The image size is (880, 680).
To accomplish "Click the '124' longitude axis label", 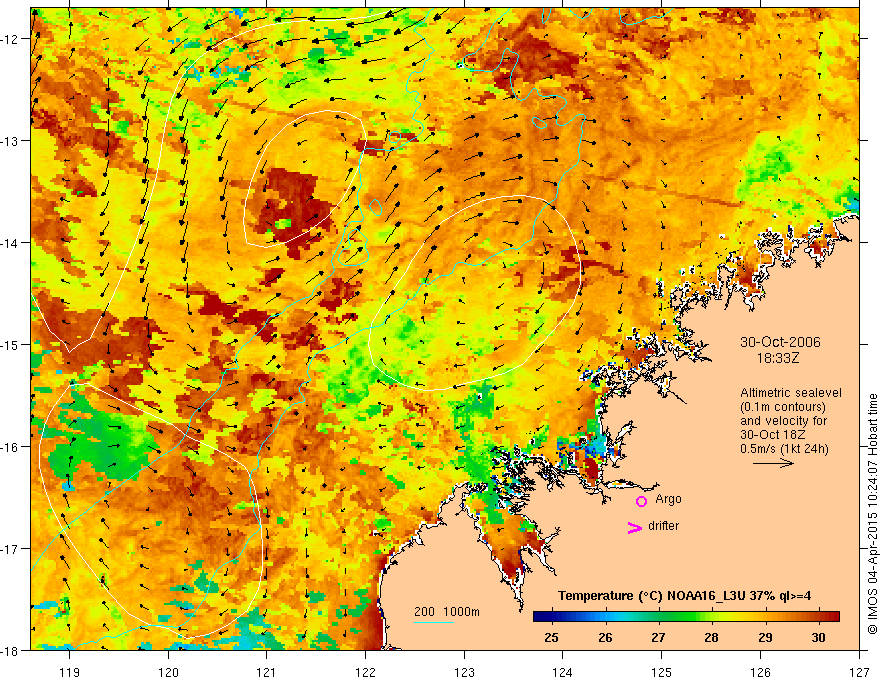I will click(563, 672).
